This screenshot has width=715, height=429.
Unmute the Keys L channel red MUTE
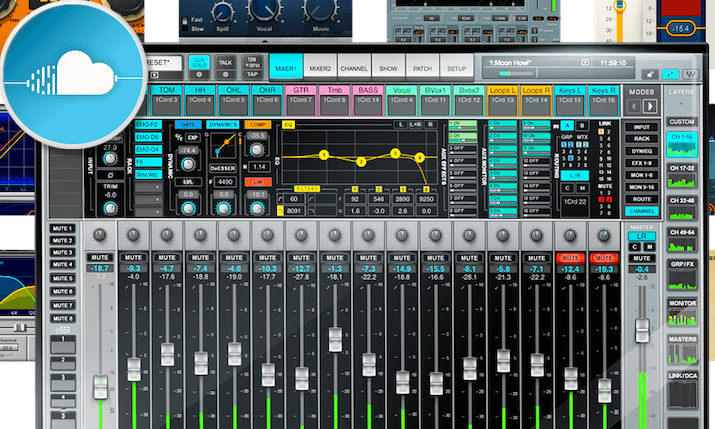pos(570,258)
